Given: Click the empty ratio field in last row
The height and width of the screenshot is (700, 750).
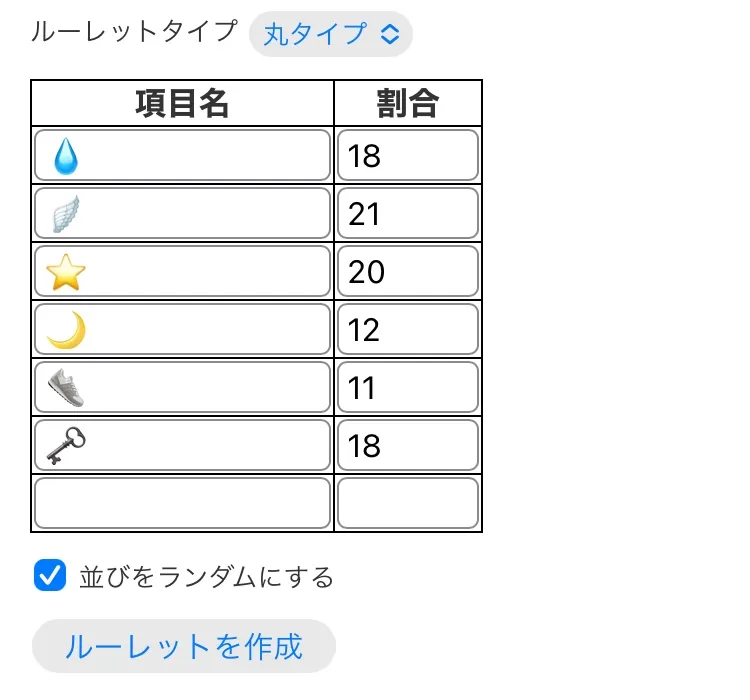Looking at the screenshot, I should 407,504.
